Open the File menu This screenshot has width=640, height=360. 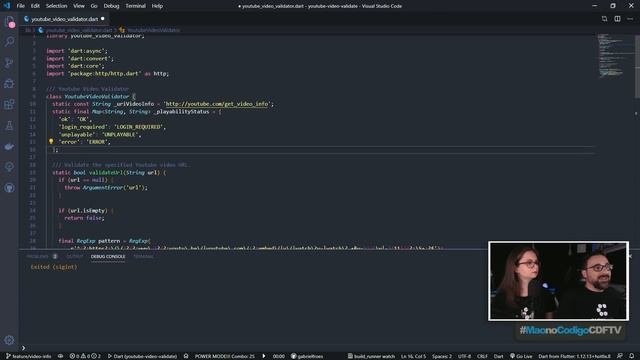pos(20,6)
